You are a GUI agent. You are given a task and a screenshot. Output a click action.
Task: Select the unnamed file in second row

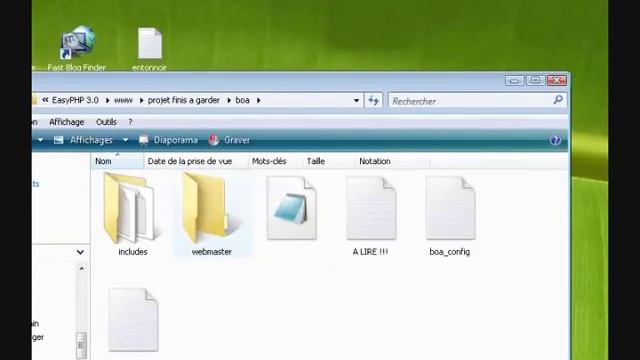[133, 320]
